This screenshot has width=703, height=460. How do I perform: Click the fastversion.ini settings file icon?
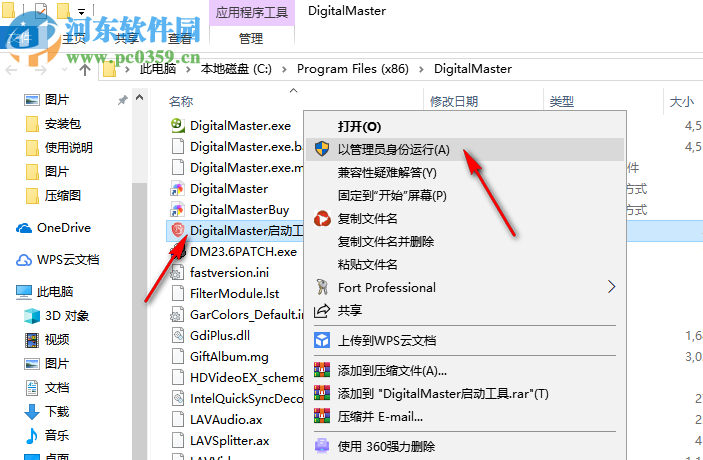pyautogui.click(x=178, y=273)
